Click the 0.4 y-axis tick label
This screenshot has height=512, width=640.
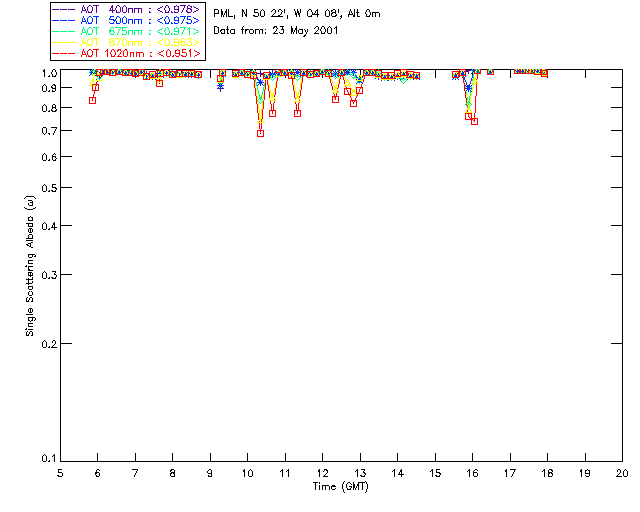pos(49,226)
